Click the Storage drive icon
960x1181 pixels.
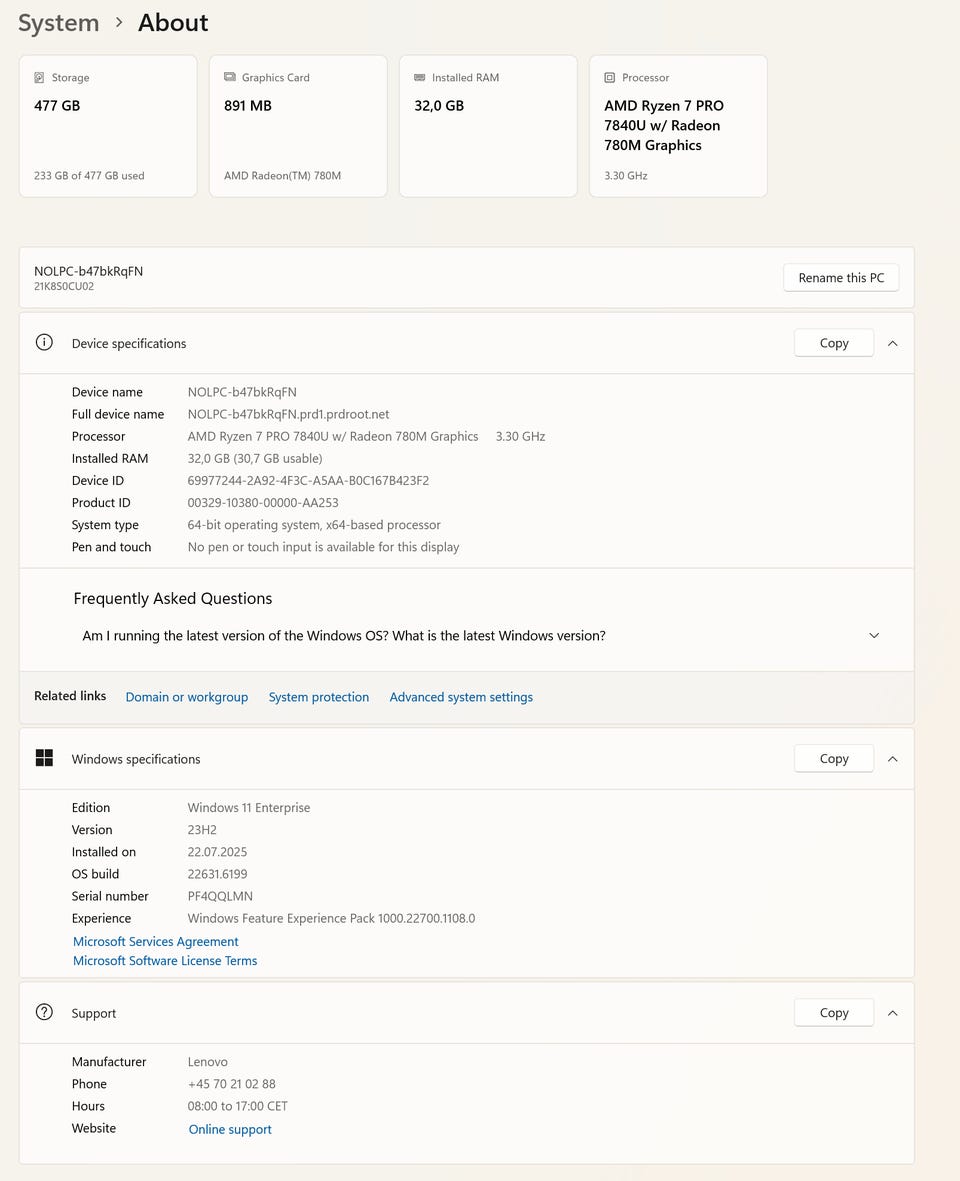pyautogui.click(x=39, y=77)
